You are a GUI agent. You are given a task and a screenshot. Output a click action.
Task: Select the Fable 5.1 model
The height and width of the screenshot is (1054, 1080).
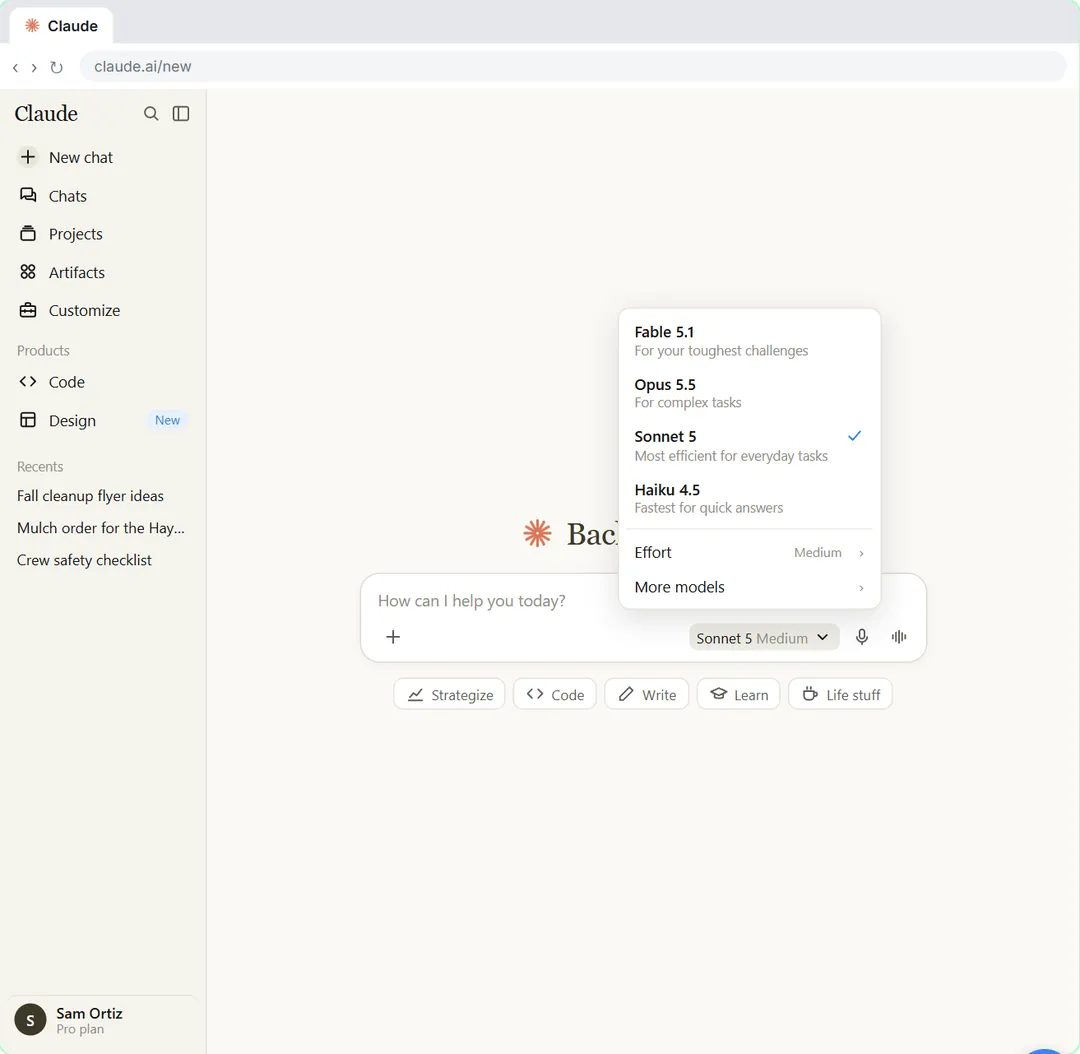pyautogui.click(x=749, y=341)
